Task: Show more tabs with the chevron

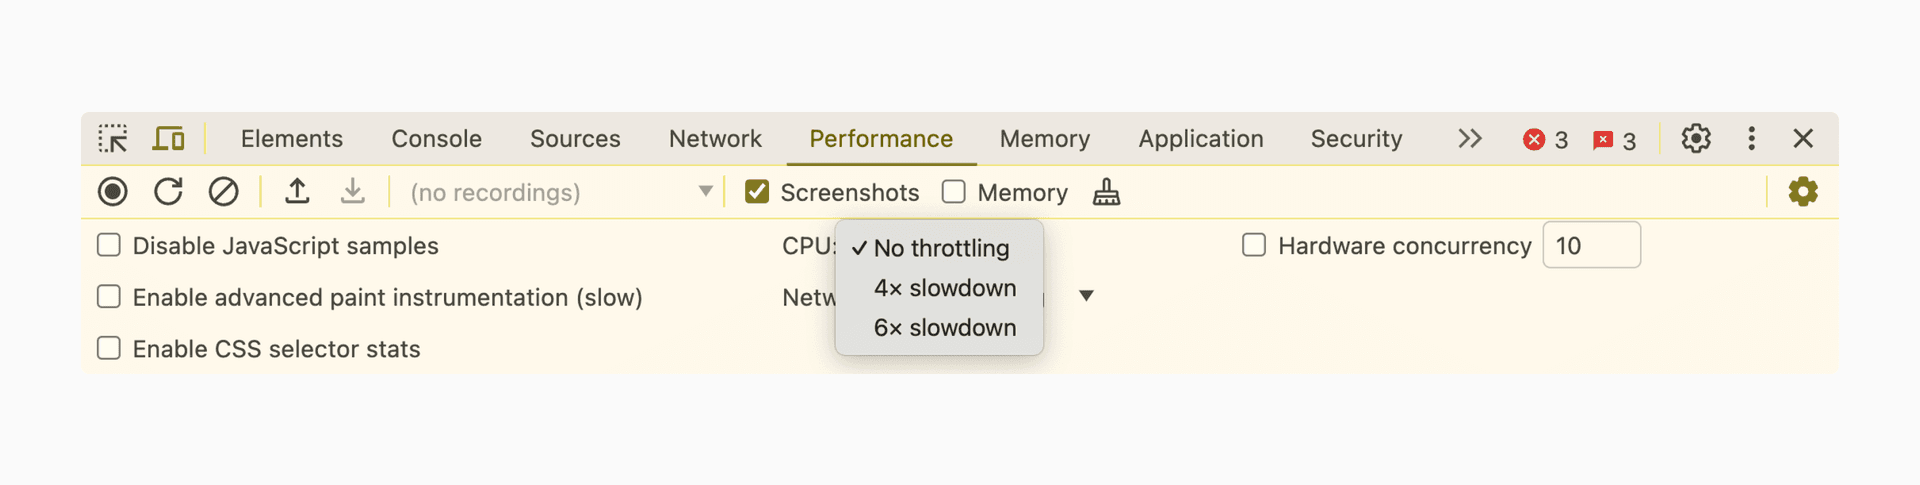Action: tap(1469, 138)
